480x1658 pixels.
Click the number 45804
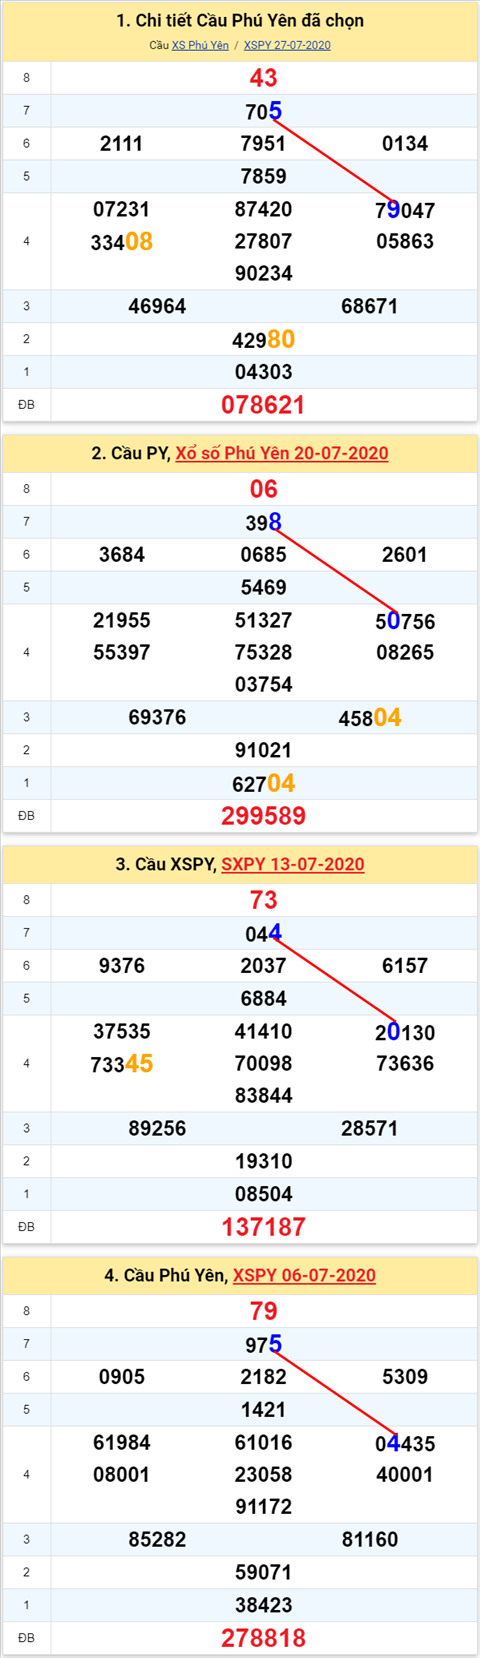coord(370,717)
